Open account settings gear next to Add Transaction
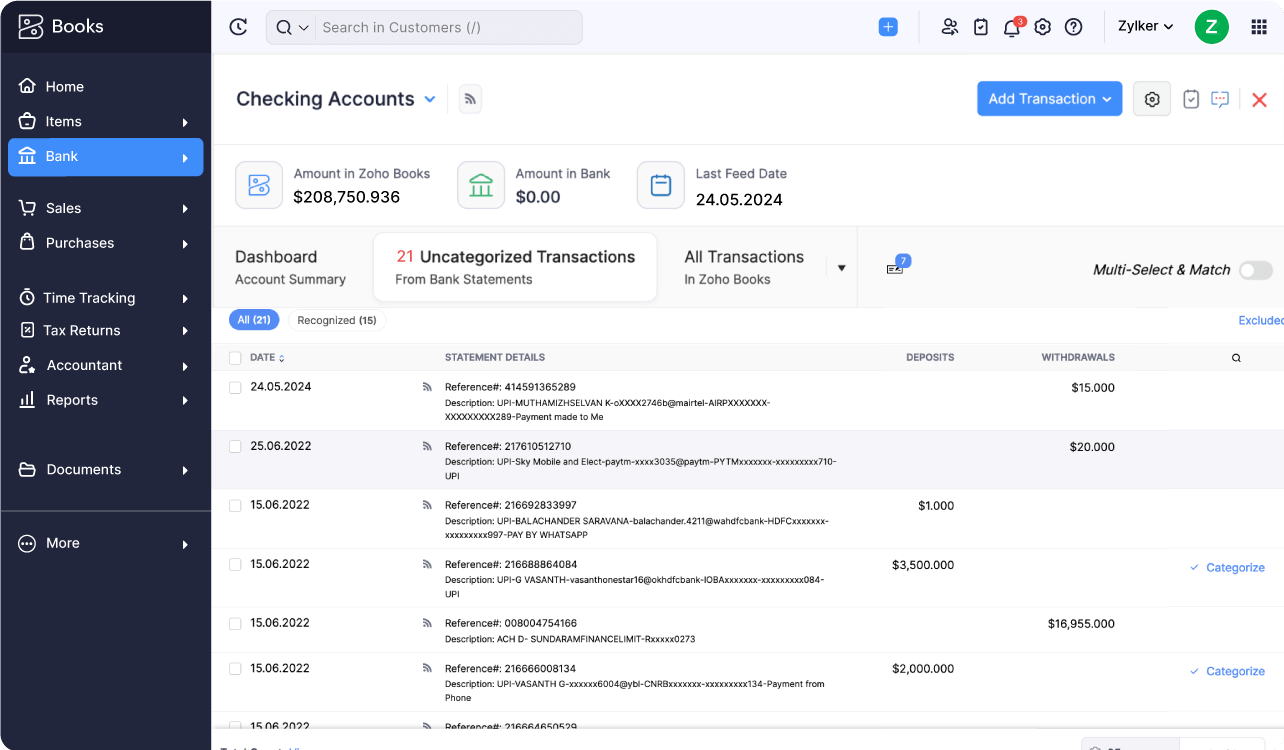 (x=1152, y=99)
